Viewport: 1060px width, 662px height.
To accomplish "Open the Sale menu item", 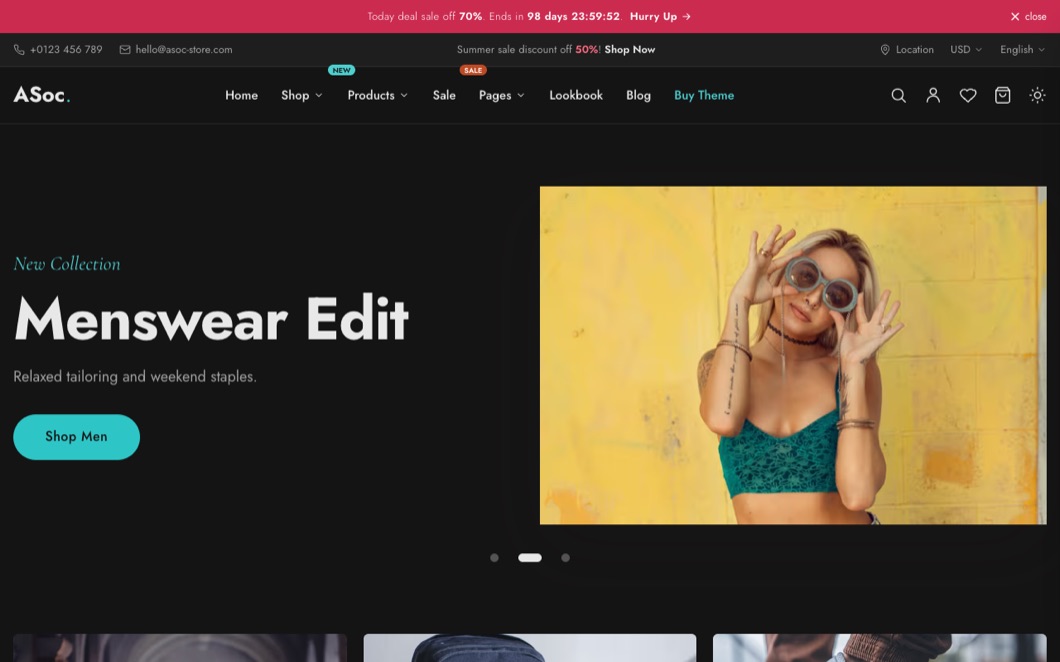I will [444, 95].
